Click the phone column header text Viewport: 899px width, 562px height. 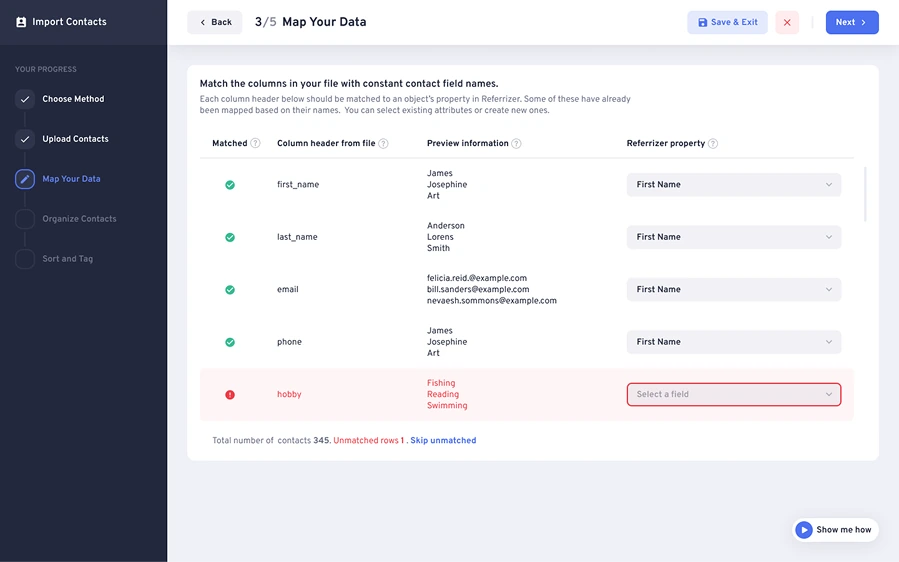pyautogui.click(x=290, y=342)
